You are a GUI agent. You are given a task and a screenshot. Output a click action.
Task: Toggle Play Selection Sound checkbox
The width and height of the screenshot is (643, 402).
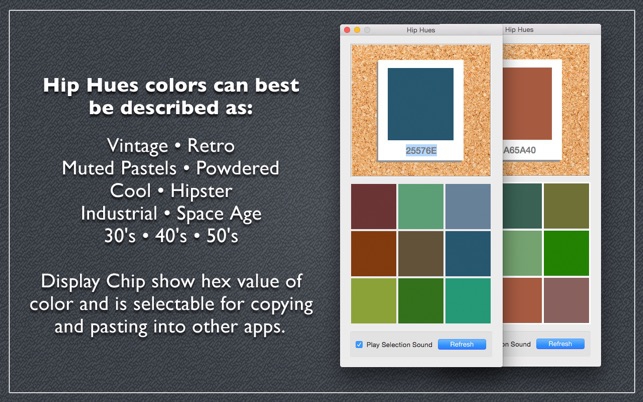coord(359,345)
